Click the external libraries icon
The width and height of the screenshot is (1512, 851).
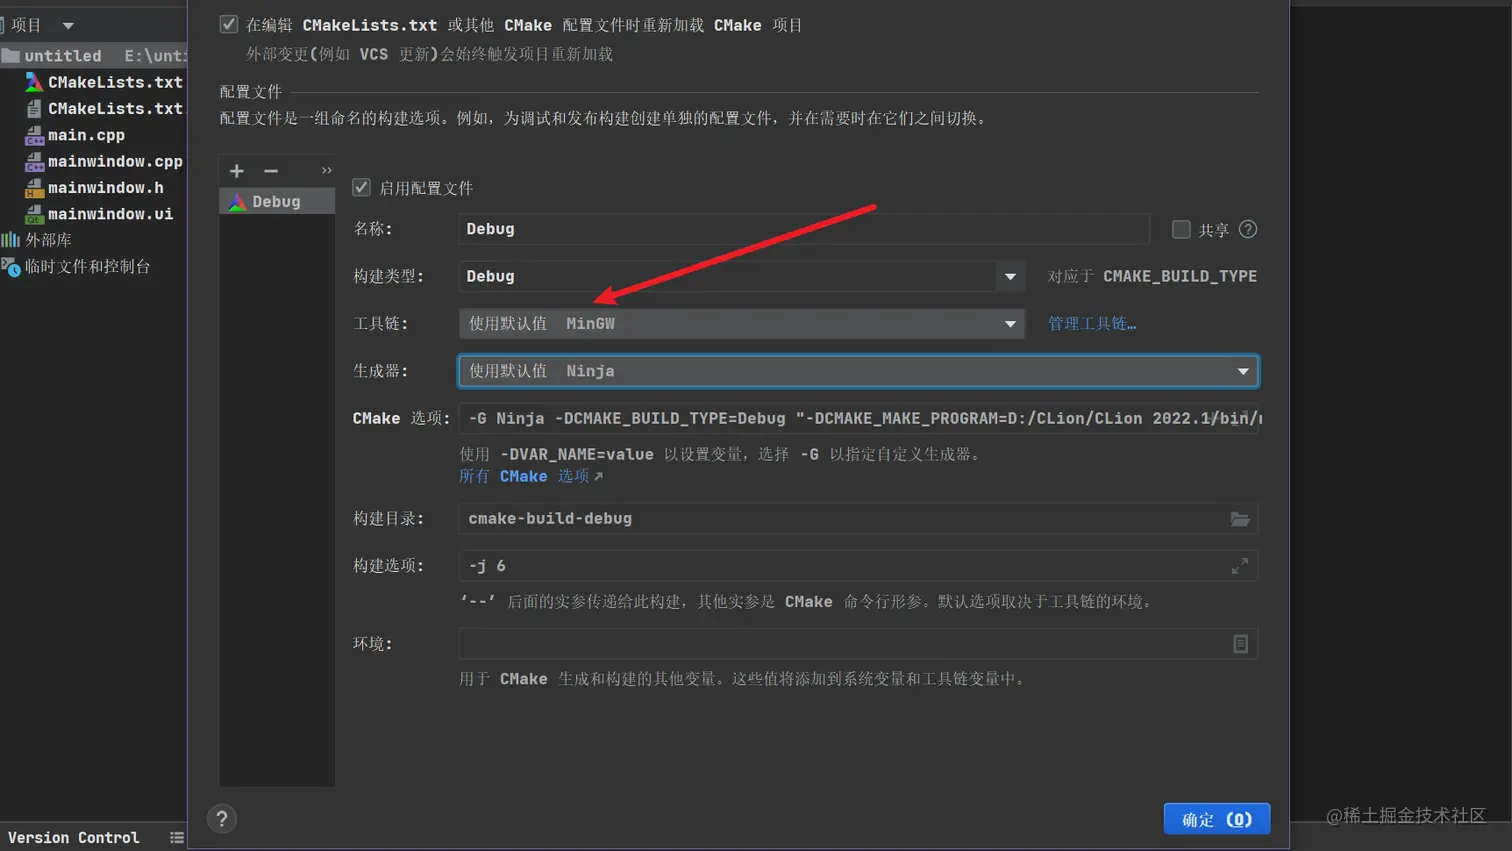point(10,240)
